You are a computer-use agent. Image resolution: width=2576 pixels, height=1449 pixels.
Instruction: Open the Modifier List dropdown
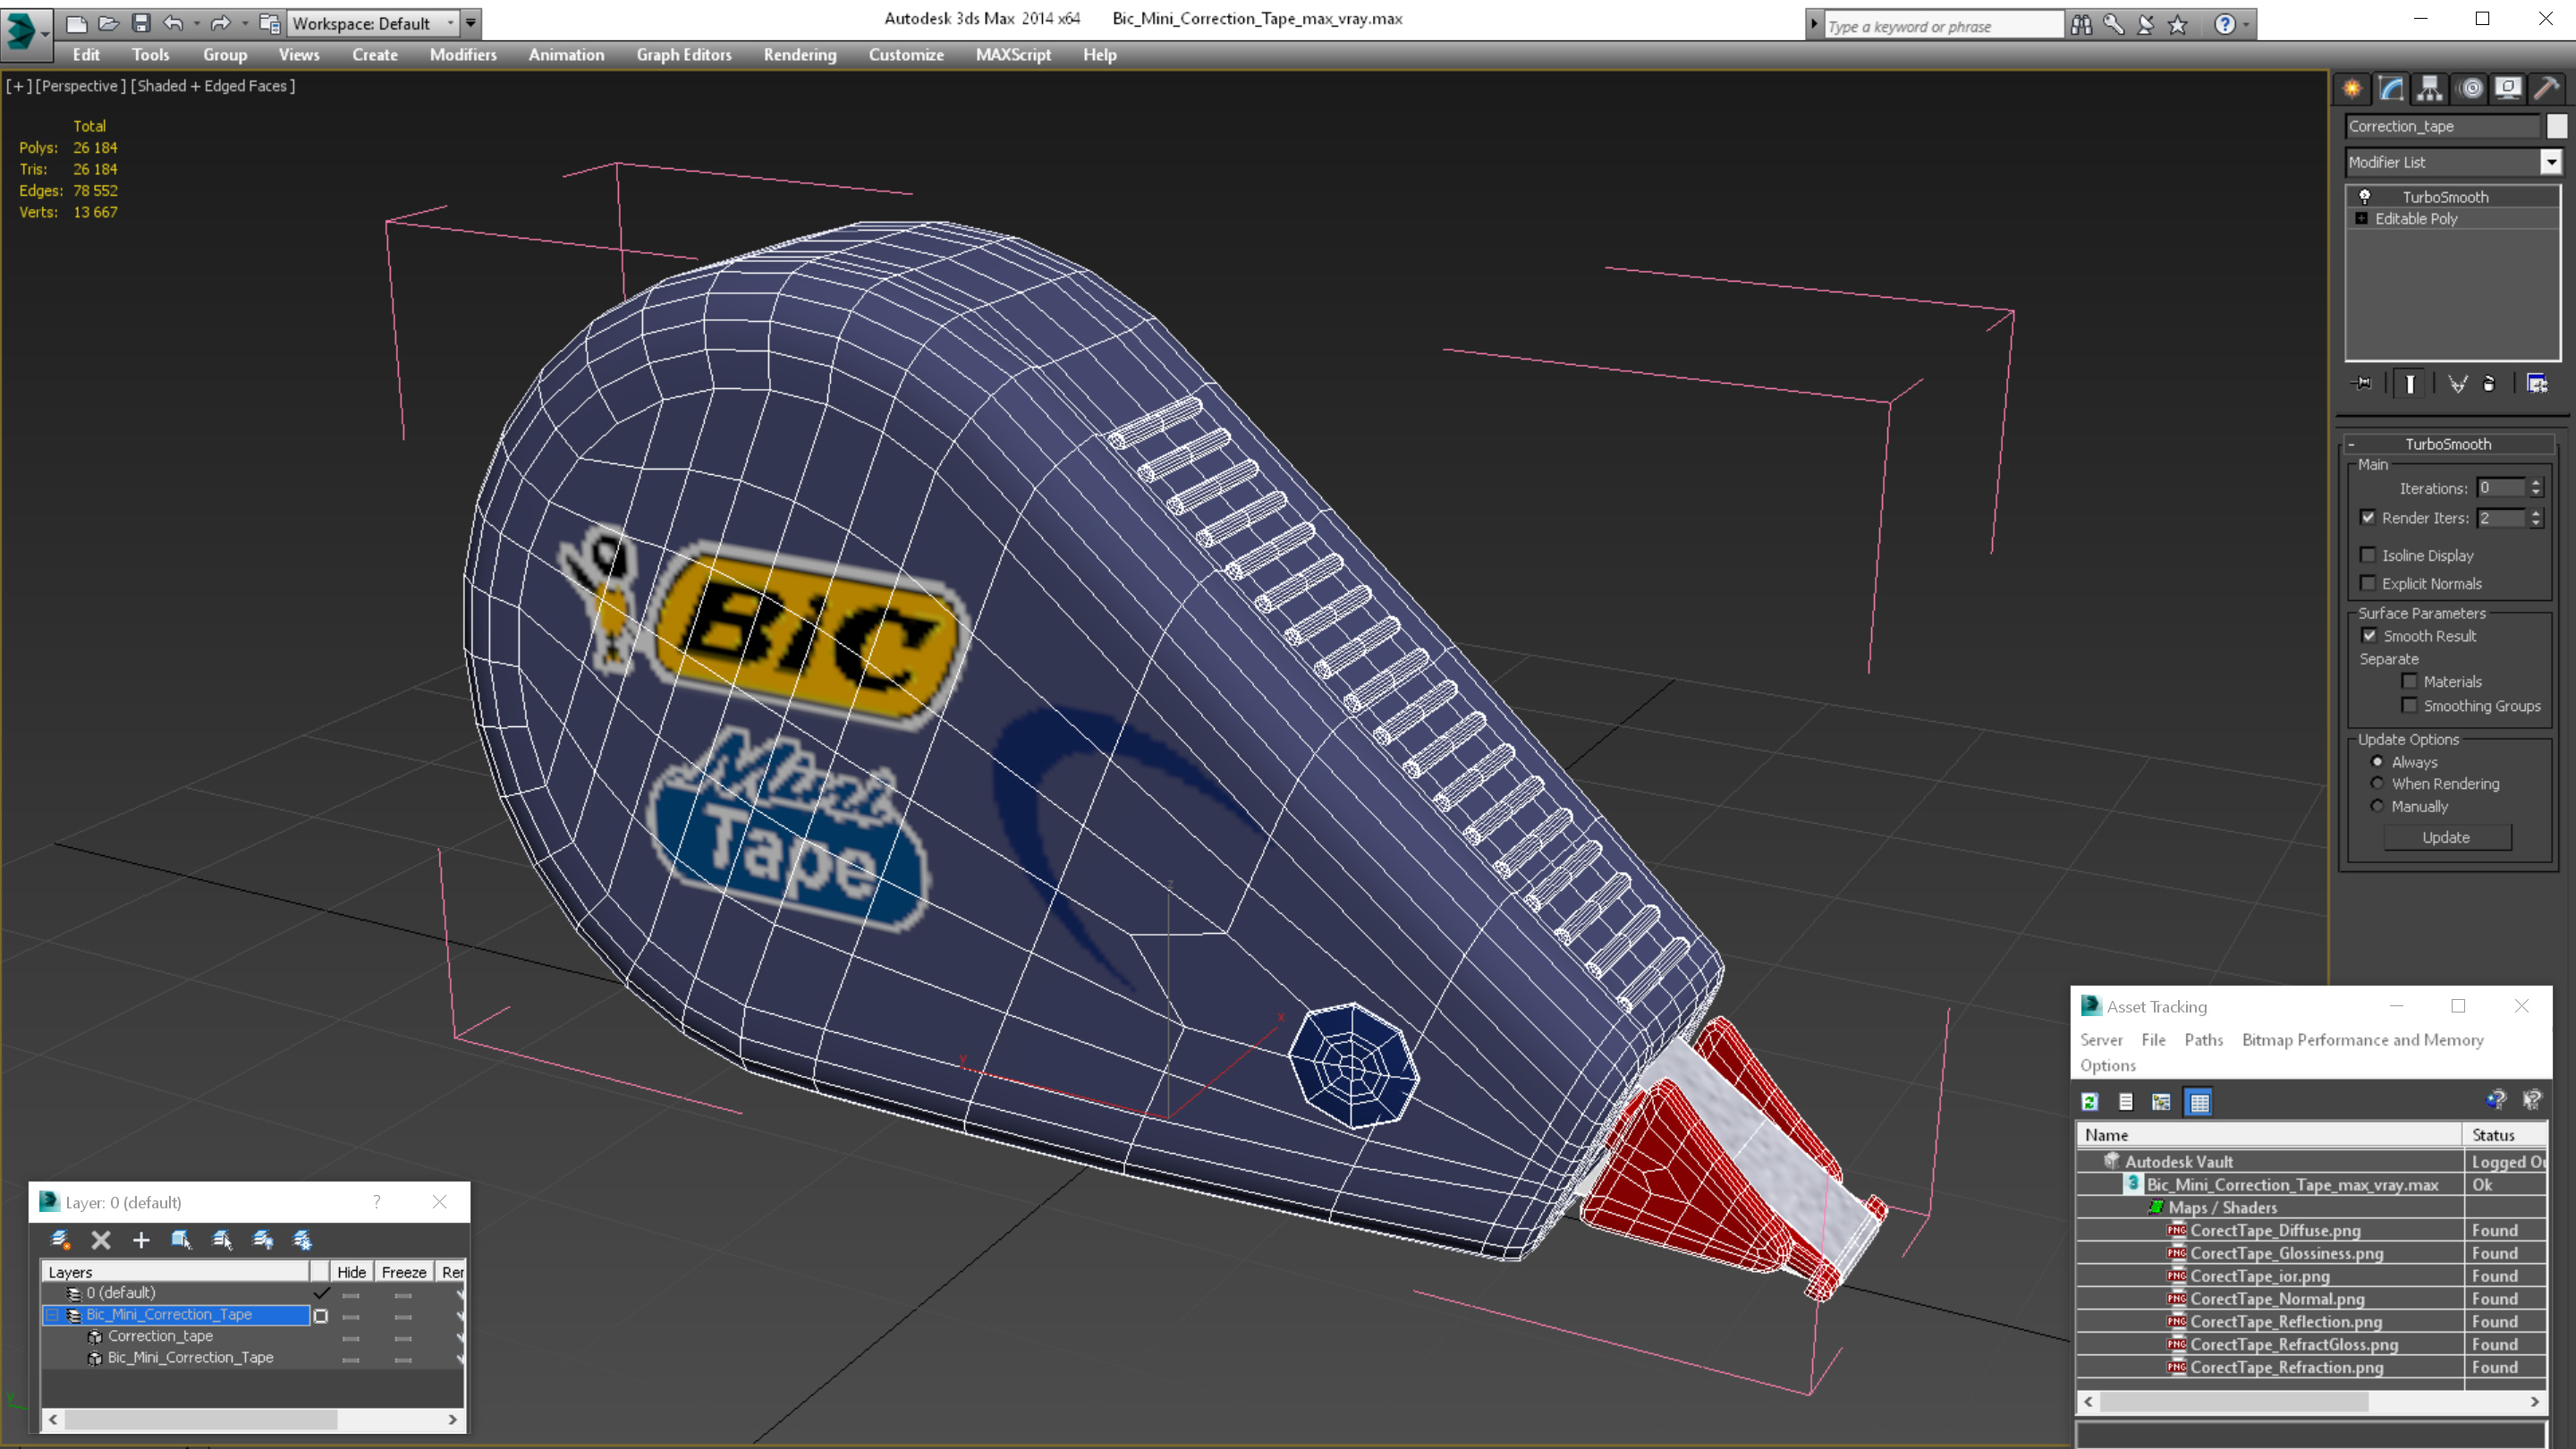pyautogui.click(x=2549, y=161)
